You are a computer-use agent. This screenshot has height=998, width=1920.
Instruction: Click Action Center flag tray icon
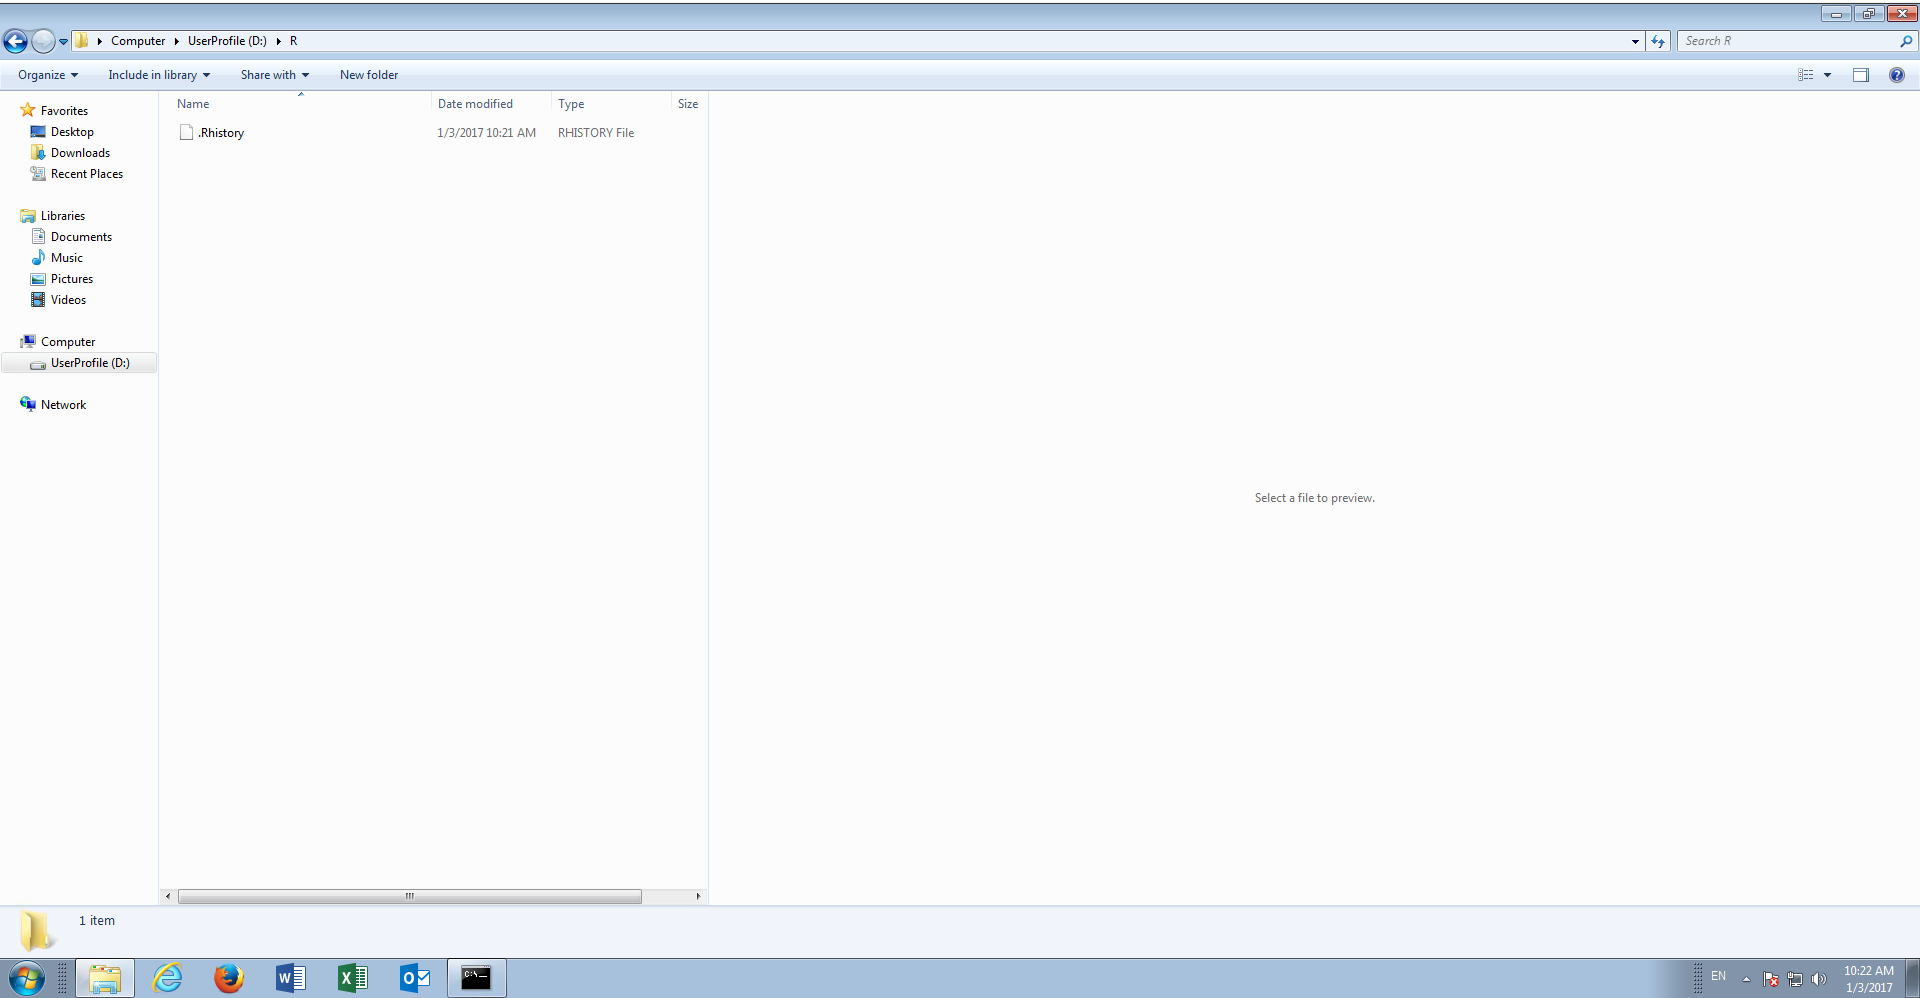(1771, 979)
